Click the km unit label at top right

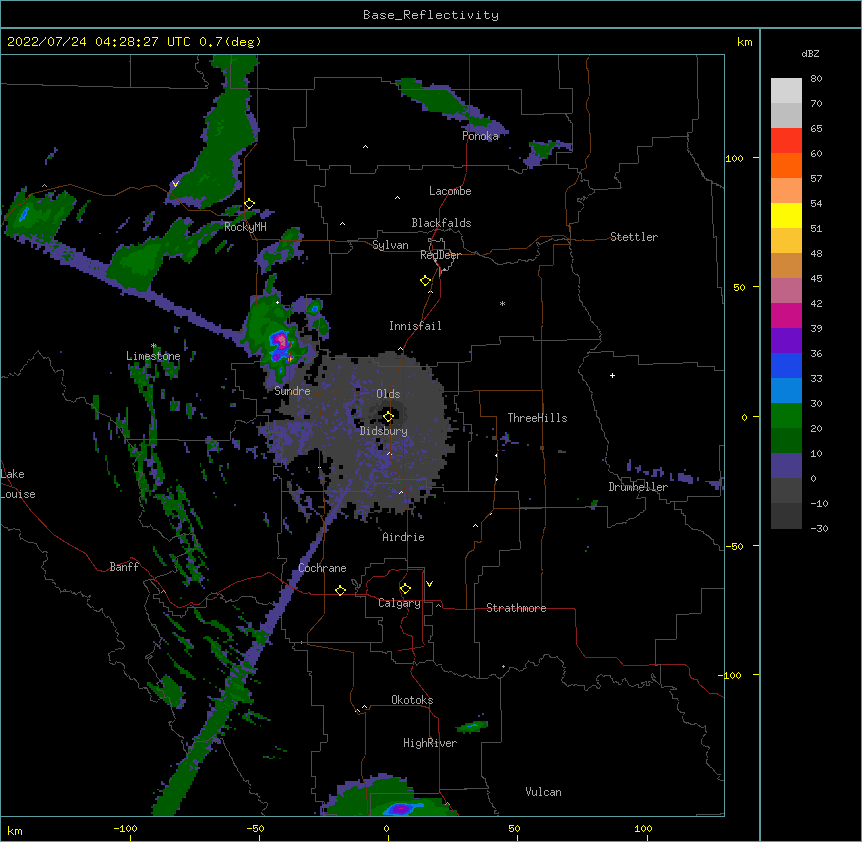[x=744, y=42]
